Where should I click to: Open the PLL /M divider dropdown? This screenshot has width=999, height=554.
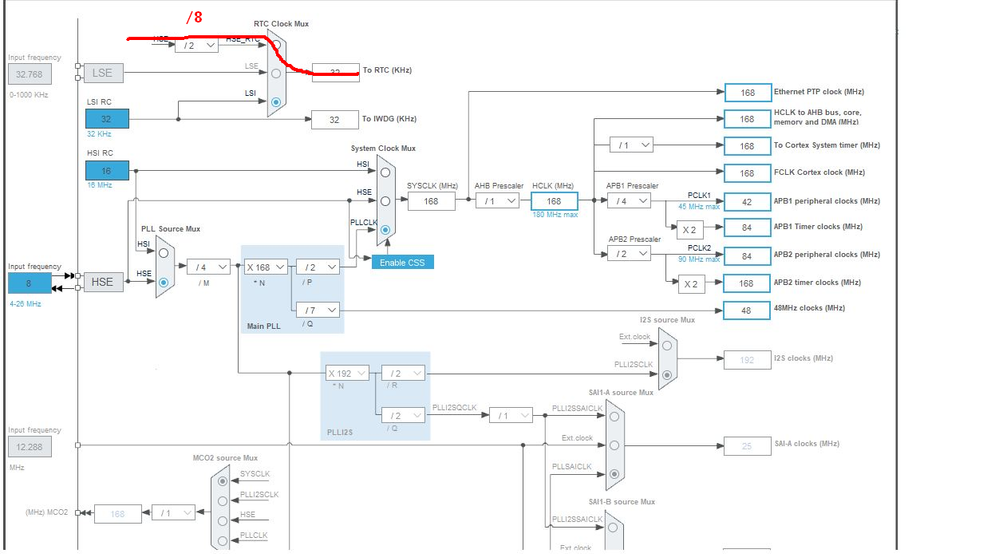[x=209, y=267]
